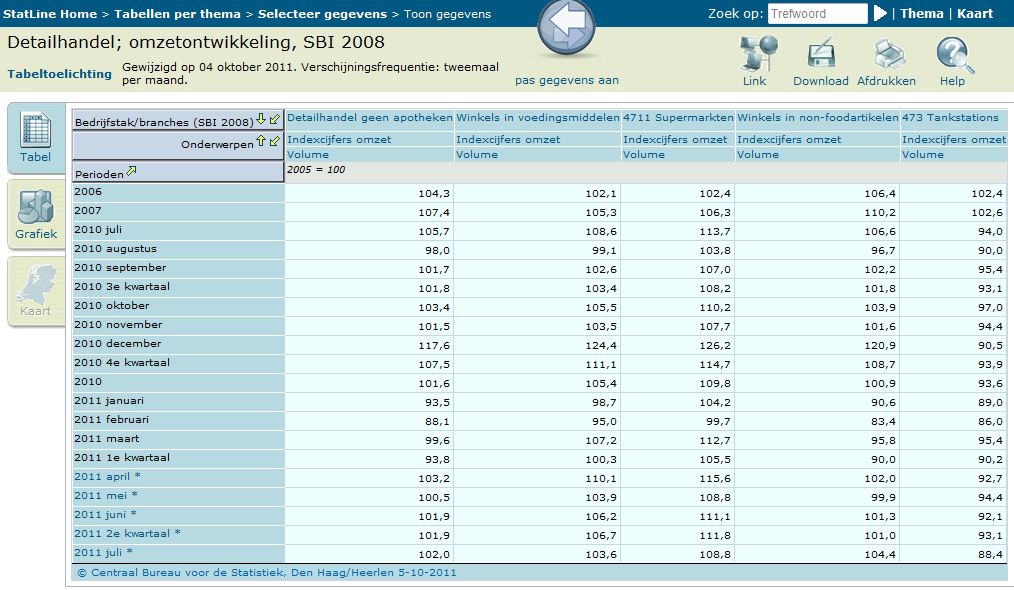
Task: Open the Help icon
Action: (952, 55)
